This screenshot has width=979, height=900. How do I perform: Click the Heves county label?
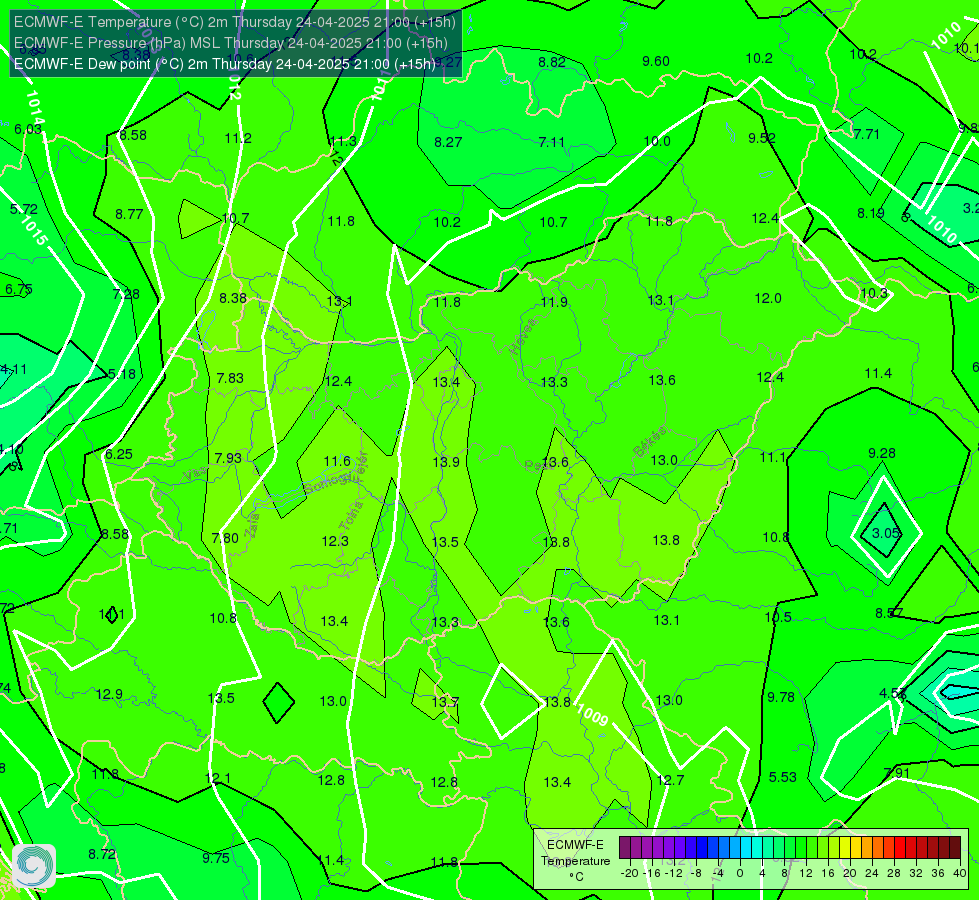pos(523,337)
